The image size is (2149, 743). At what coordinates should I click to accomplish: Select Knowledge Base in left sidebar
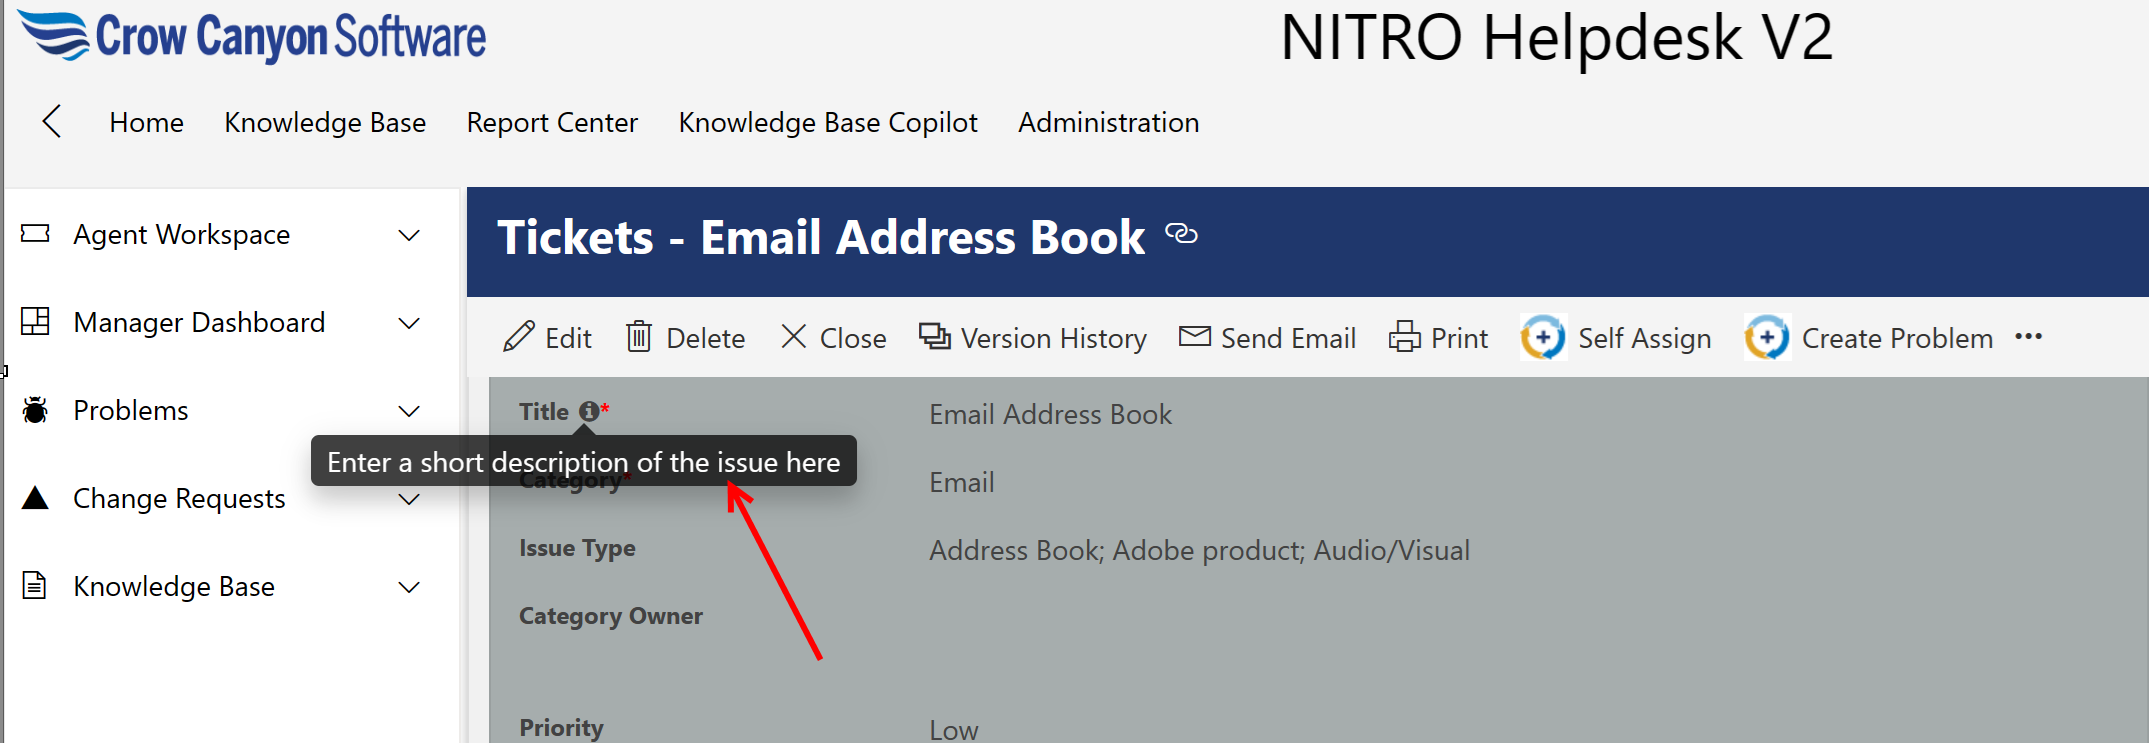(173, 586)
